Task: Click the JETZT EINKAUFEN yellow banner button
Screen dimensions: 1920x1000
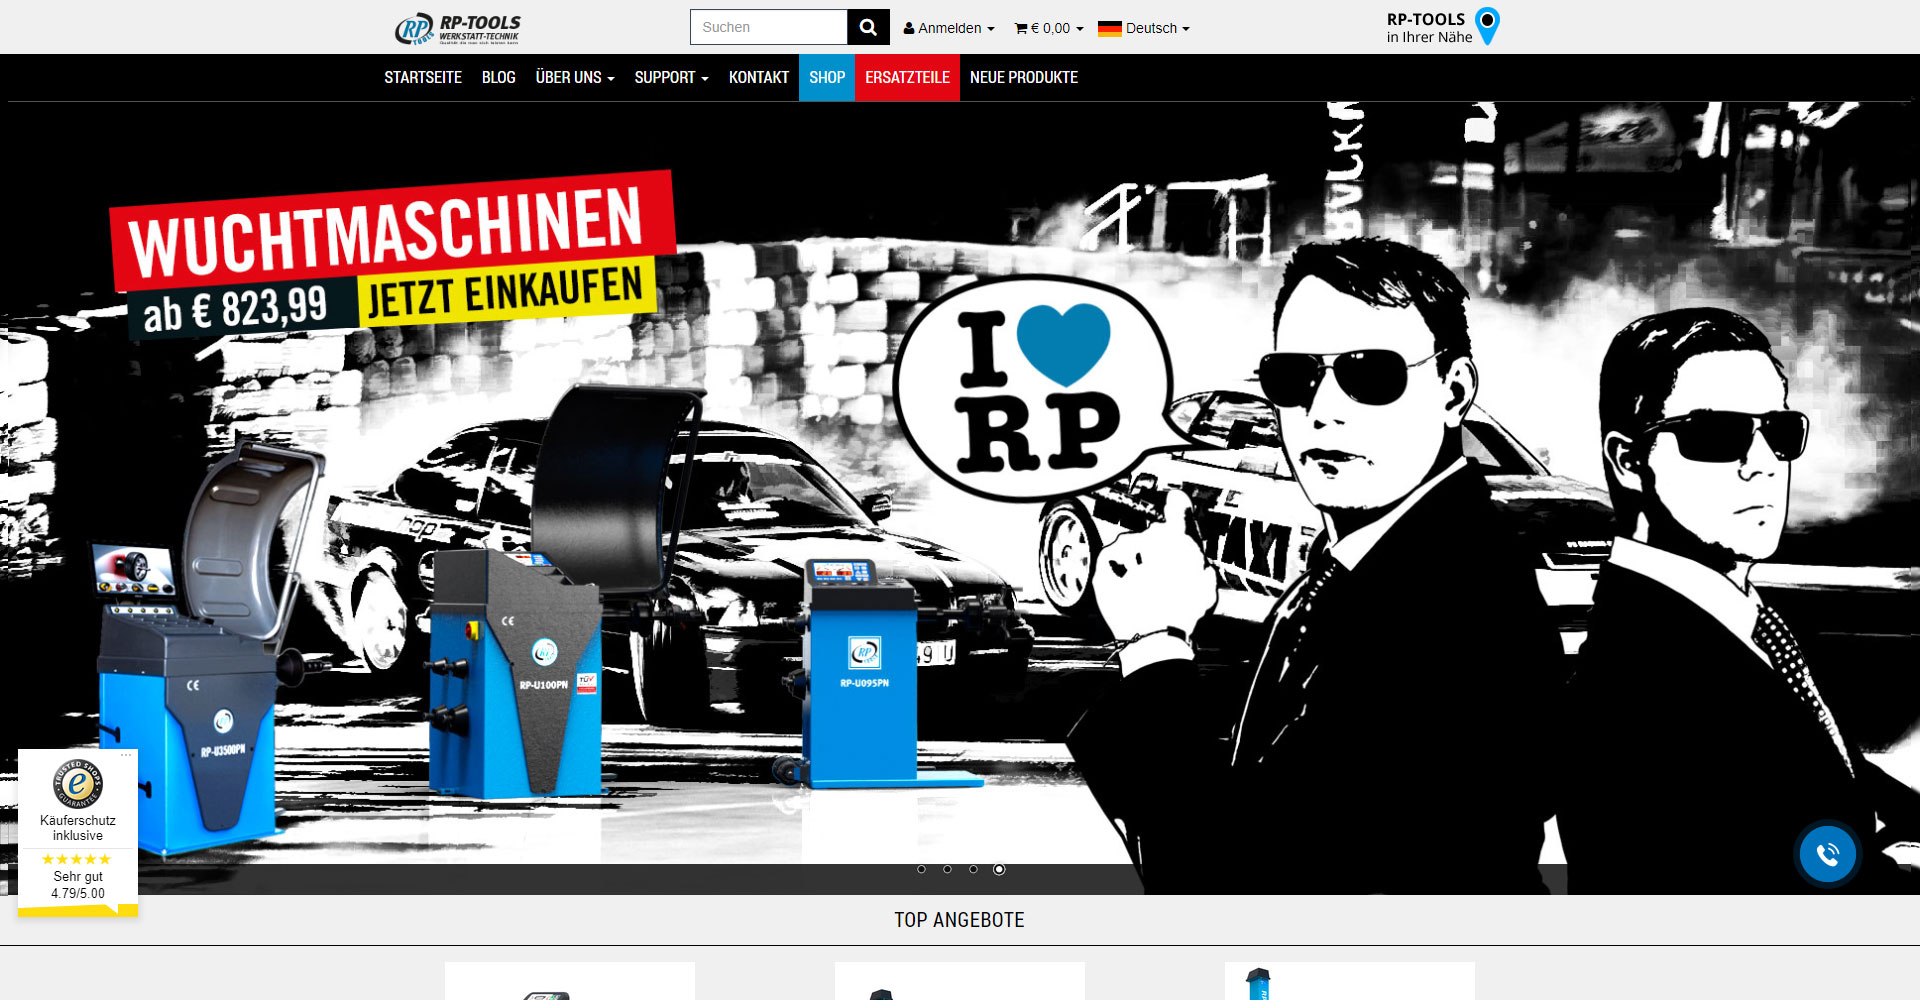Action: [x=505, y=293]
